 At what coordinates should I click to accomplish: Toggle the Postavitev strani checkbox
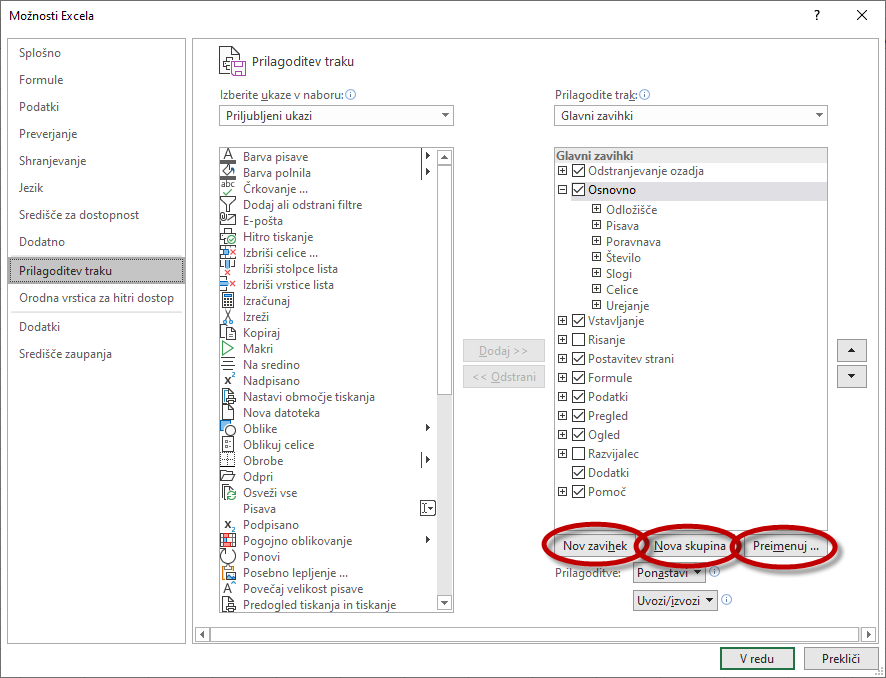578,359
